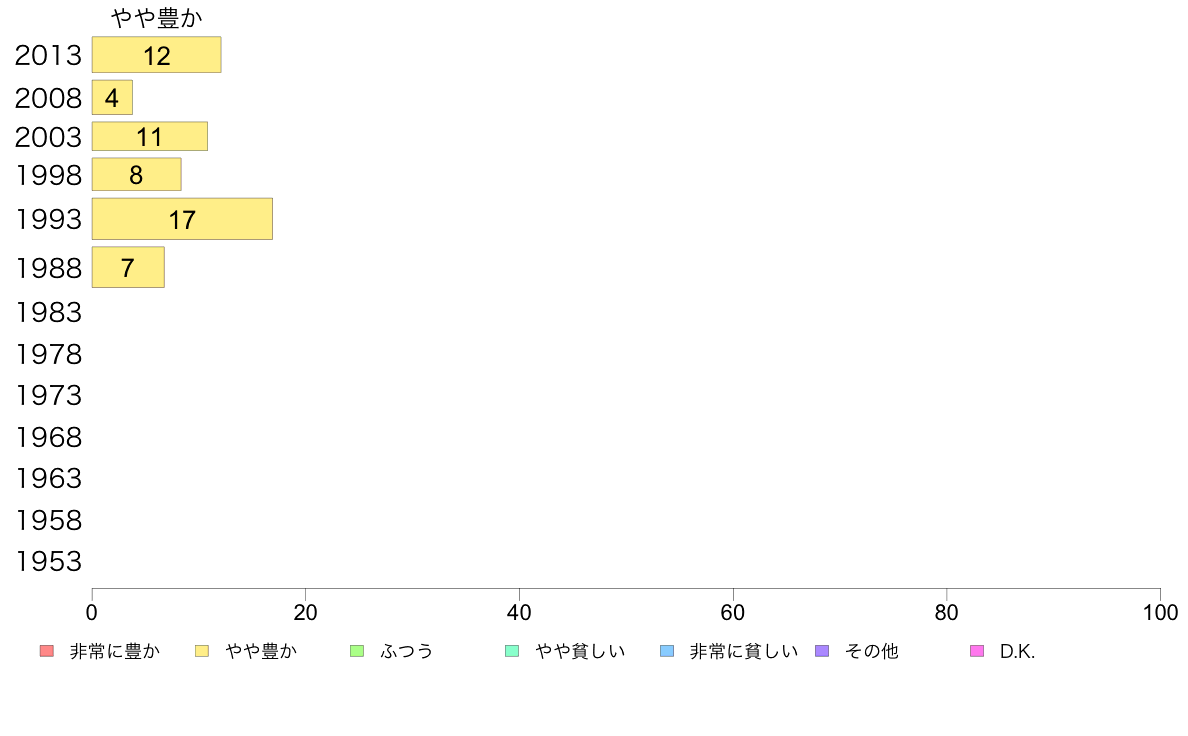Select the 1988 bar showing 7
Image resolution: width=1188 pixels, height=736 pixels.
(x=128, y=267)
